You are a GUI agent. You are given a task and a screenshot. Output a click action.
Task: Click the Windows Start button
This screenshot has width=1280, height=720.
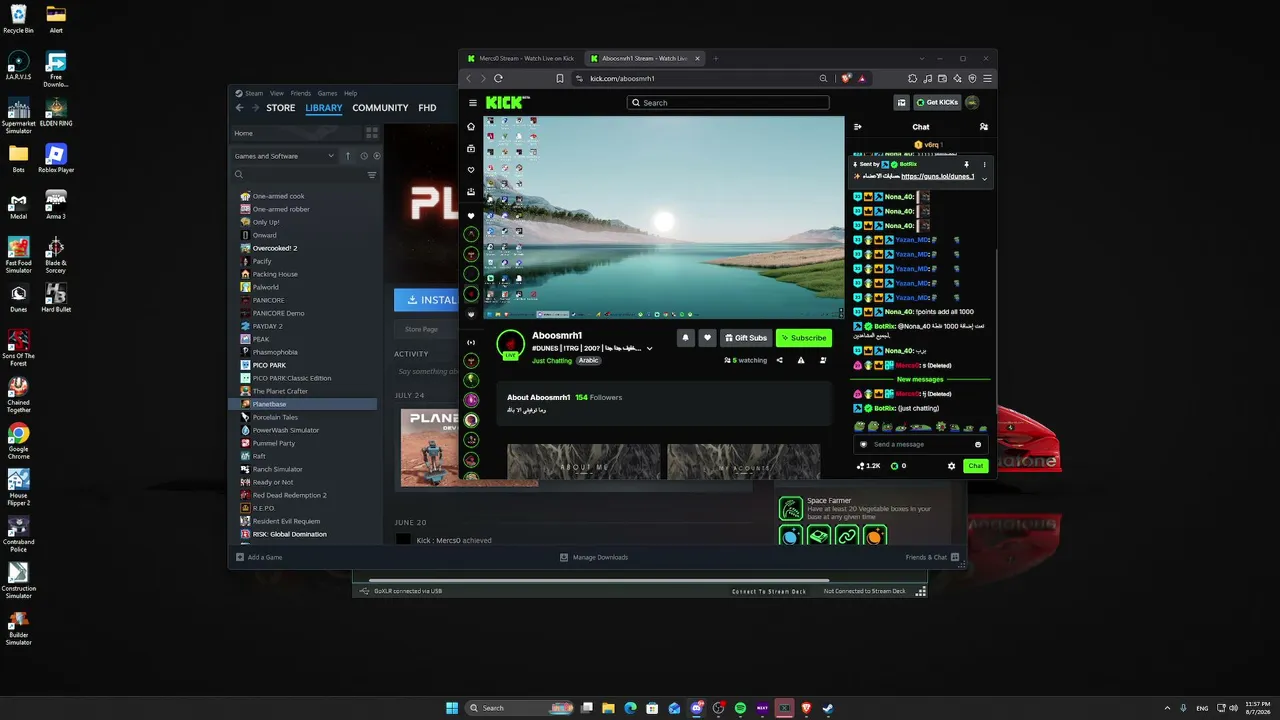[452, 708]
